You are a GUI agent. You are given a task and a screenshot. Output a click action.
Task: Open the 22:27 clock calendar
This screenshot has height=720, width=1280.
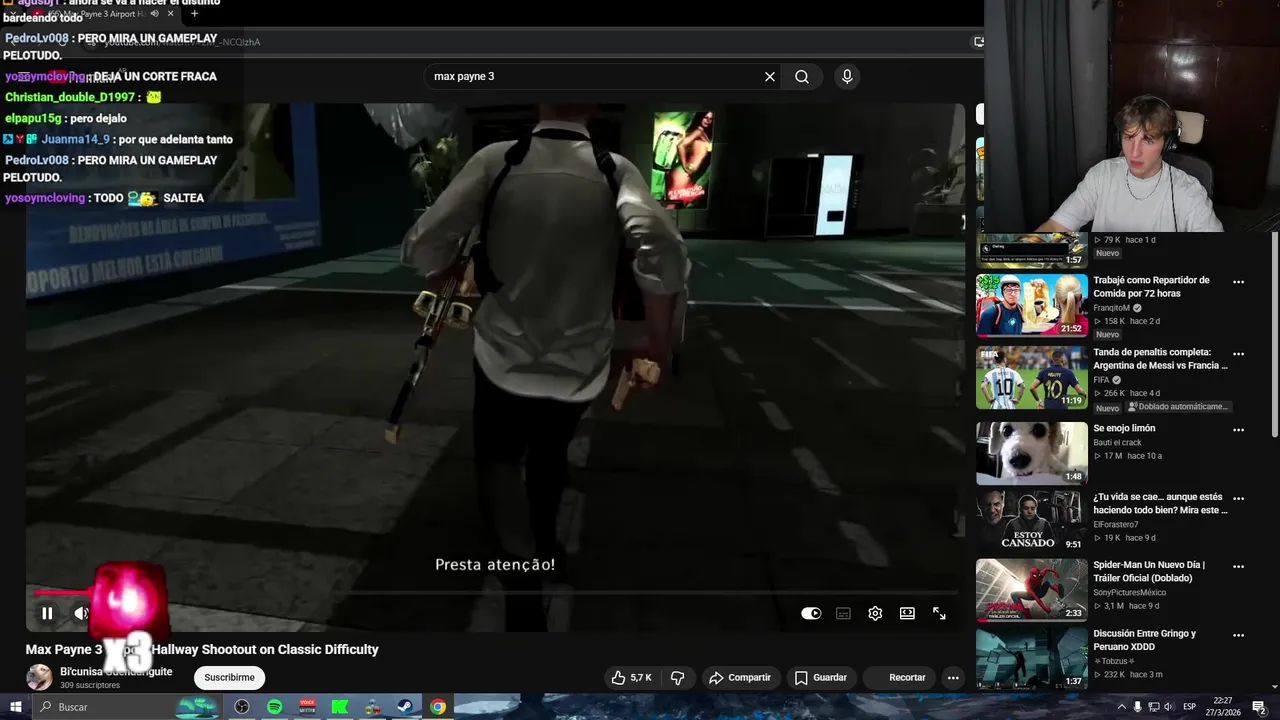[x=1223, y=707]
